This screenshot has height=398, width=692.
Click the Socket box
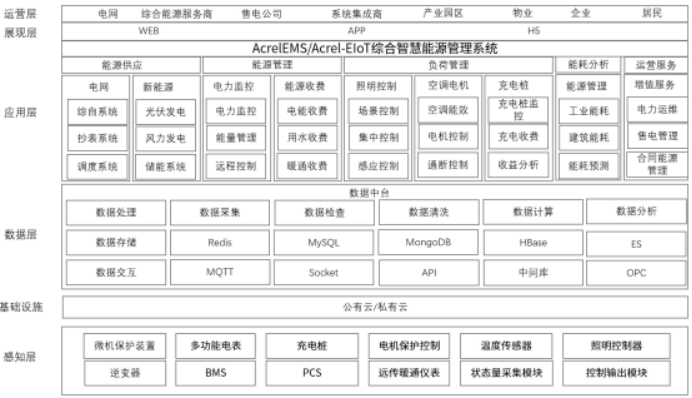(324, 273)
